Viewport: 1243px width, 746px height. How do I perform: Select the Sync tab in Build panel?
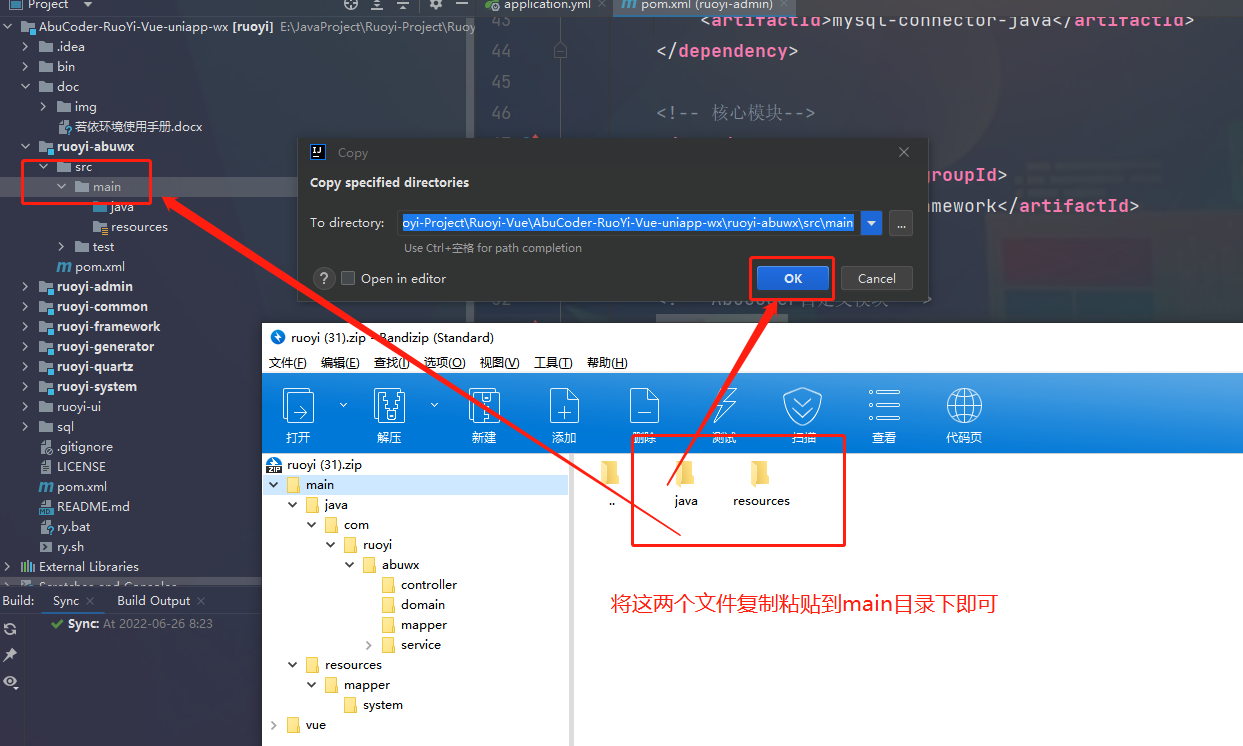click(66, 601)
